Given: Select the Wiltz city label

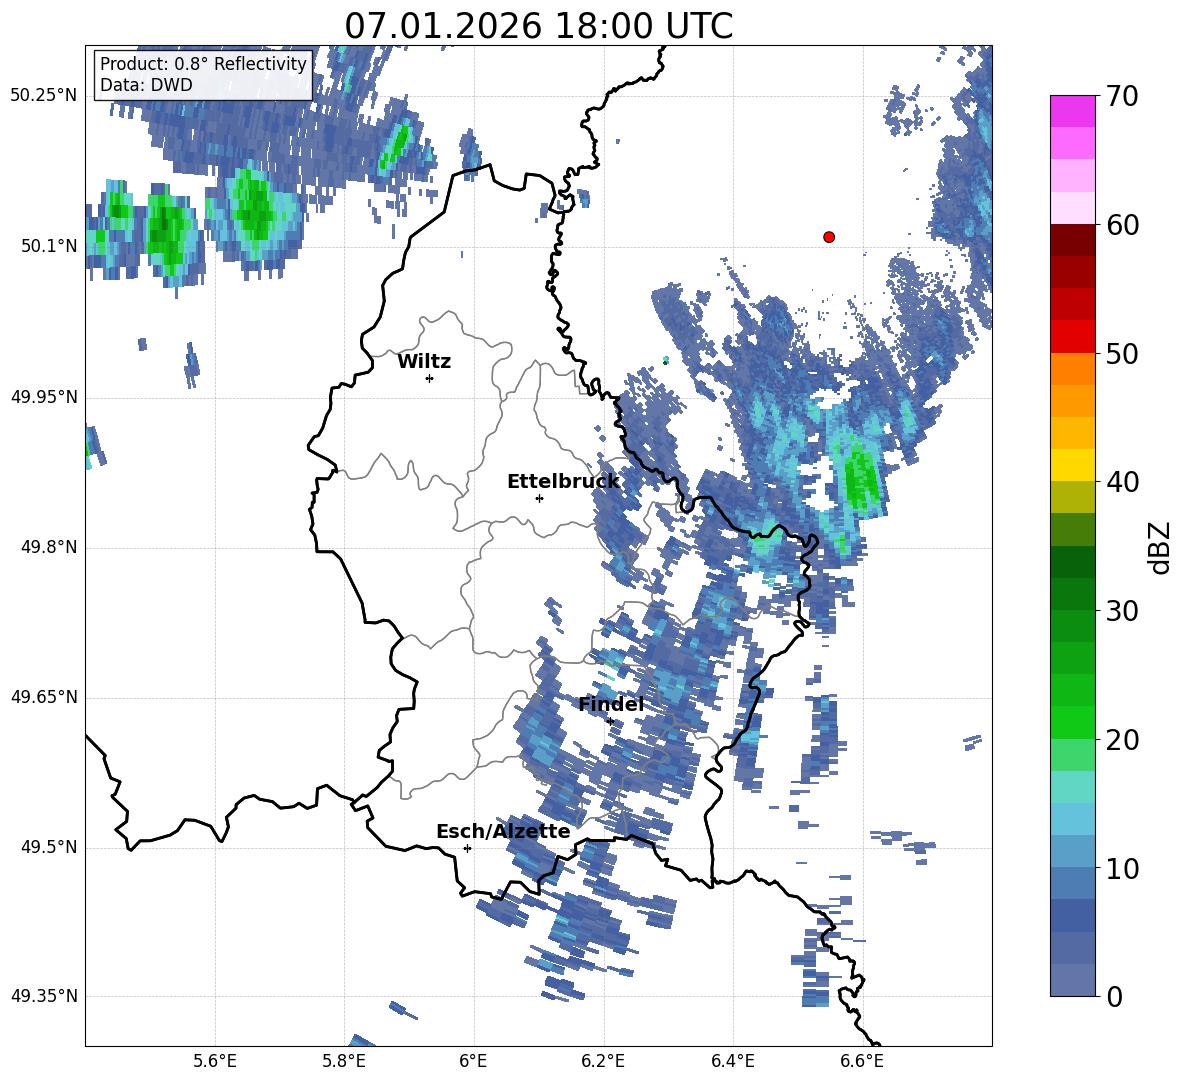Looking at the screenshot, I should click(424, 362).
